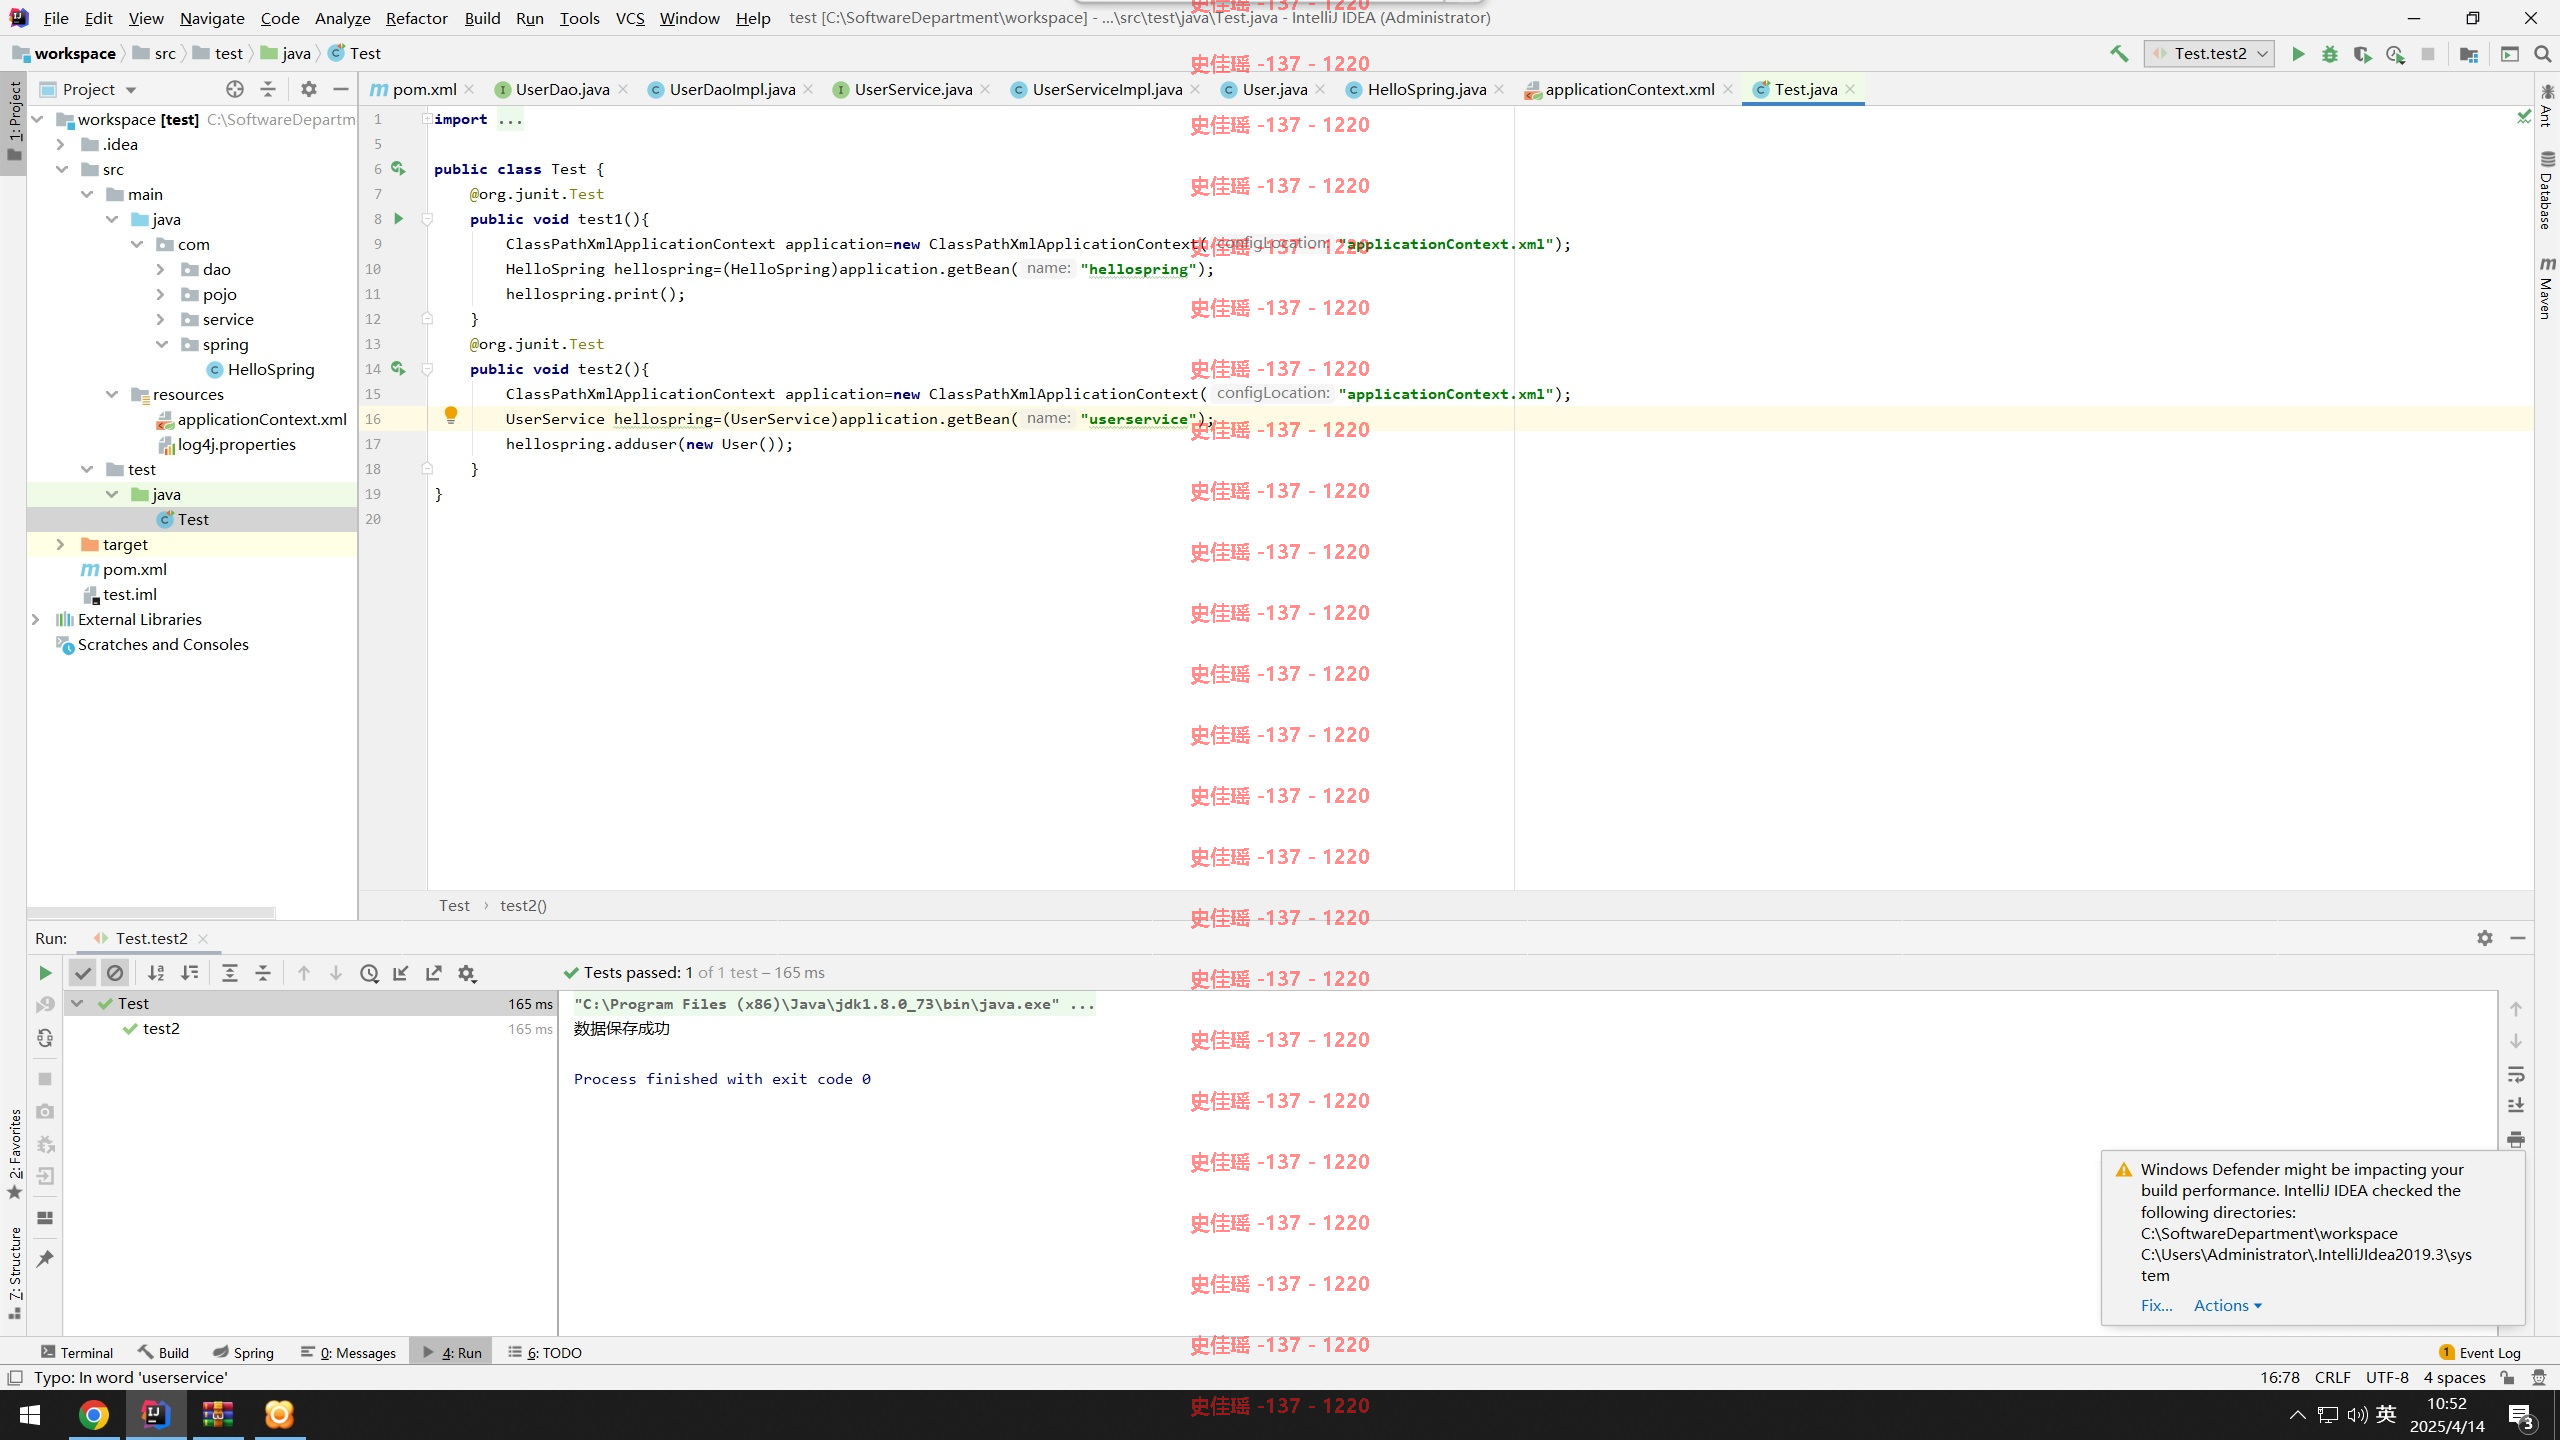The width and height of the screenshot is (2560, 1440).
Task: Collapse all in Project panel
Action: tap(268, 89)
